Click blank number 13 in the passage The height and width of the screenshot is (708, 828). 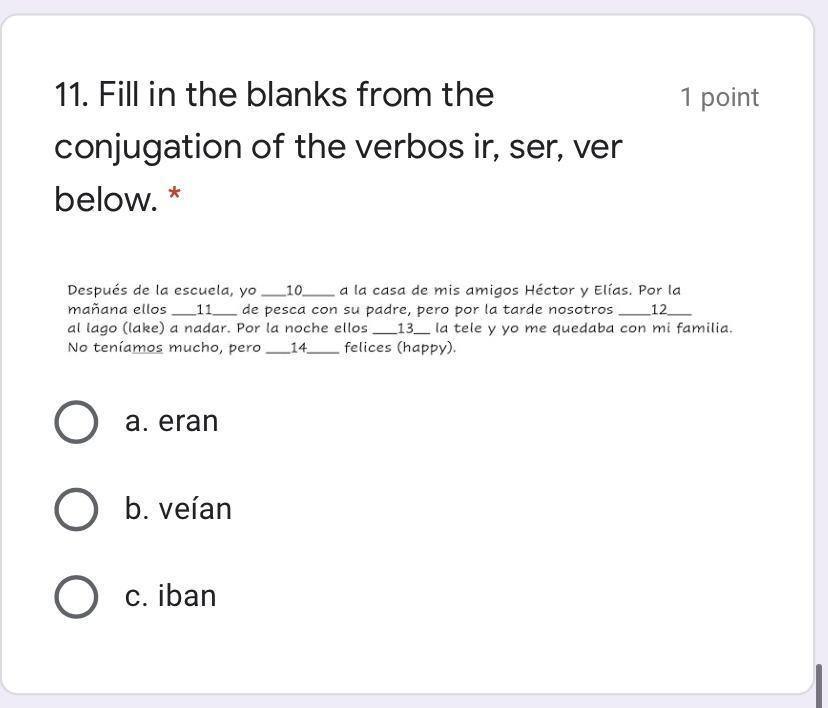pos(401,328)
